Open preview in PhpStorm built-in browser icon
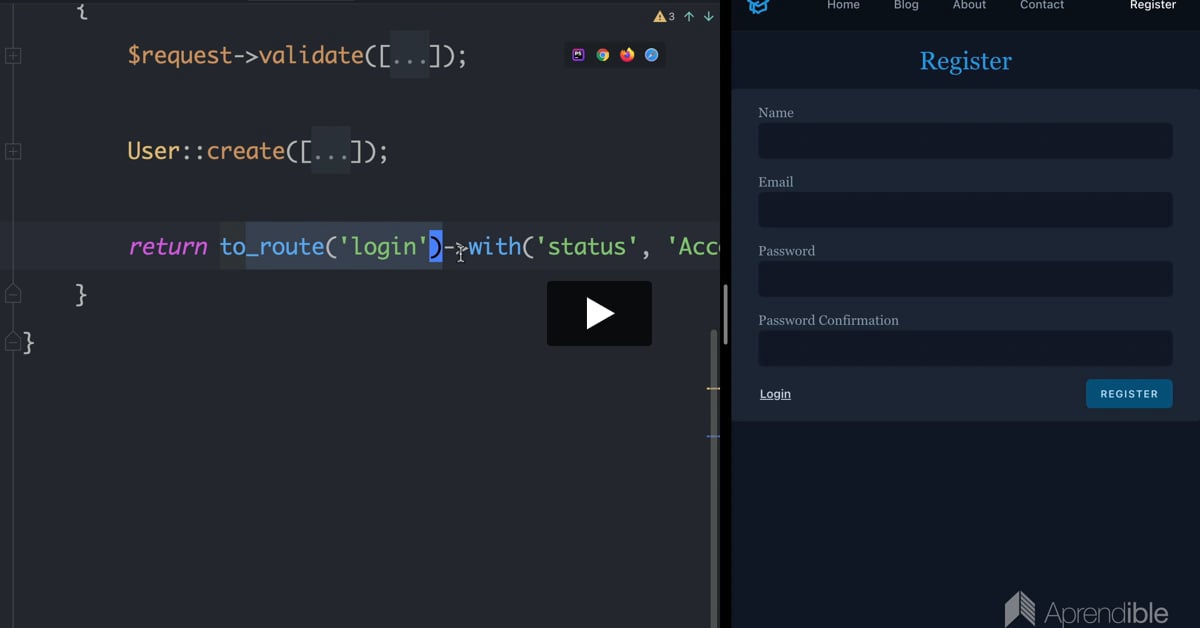The image size is (1200, 628). [578, 55]
